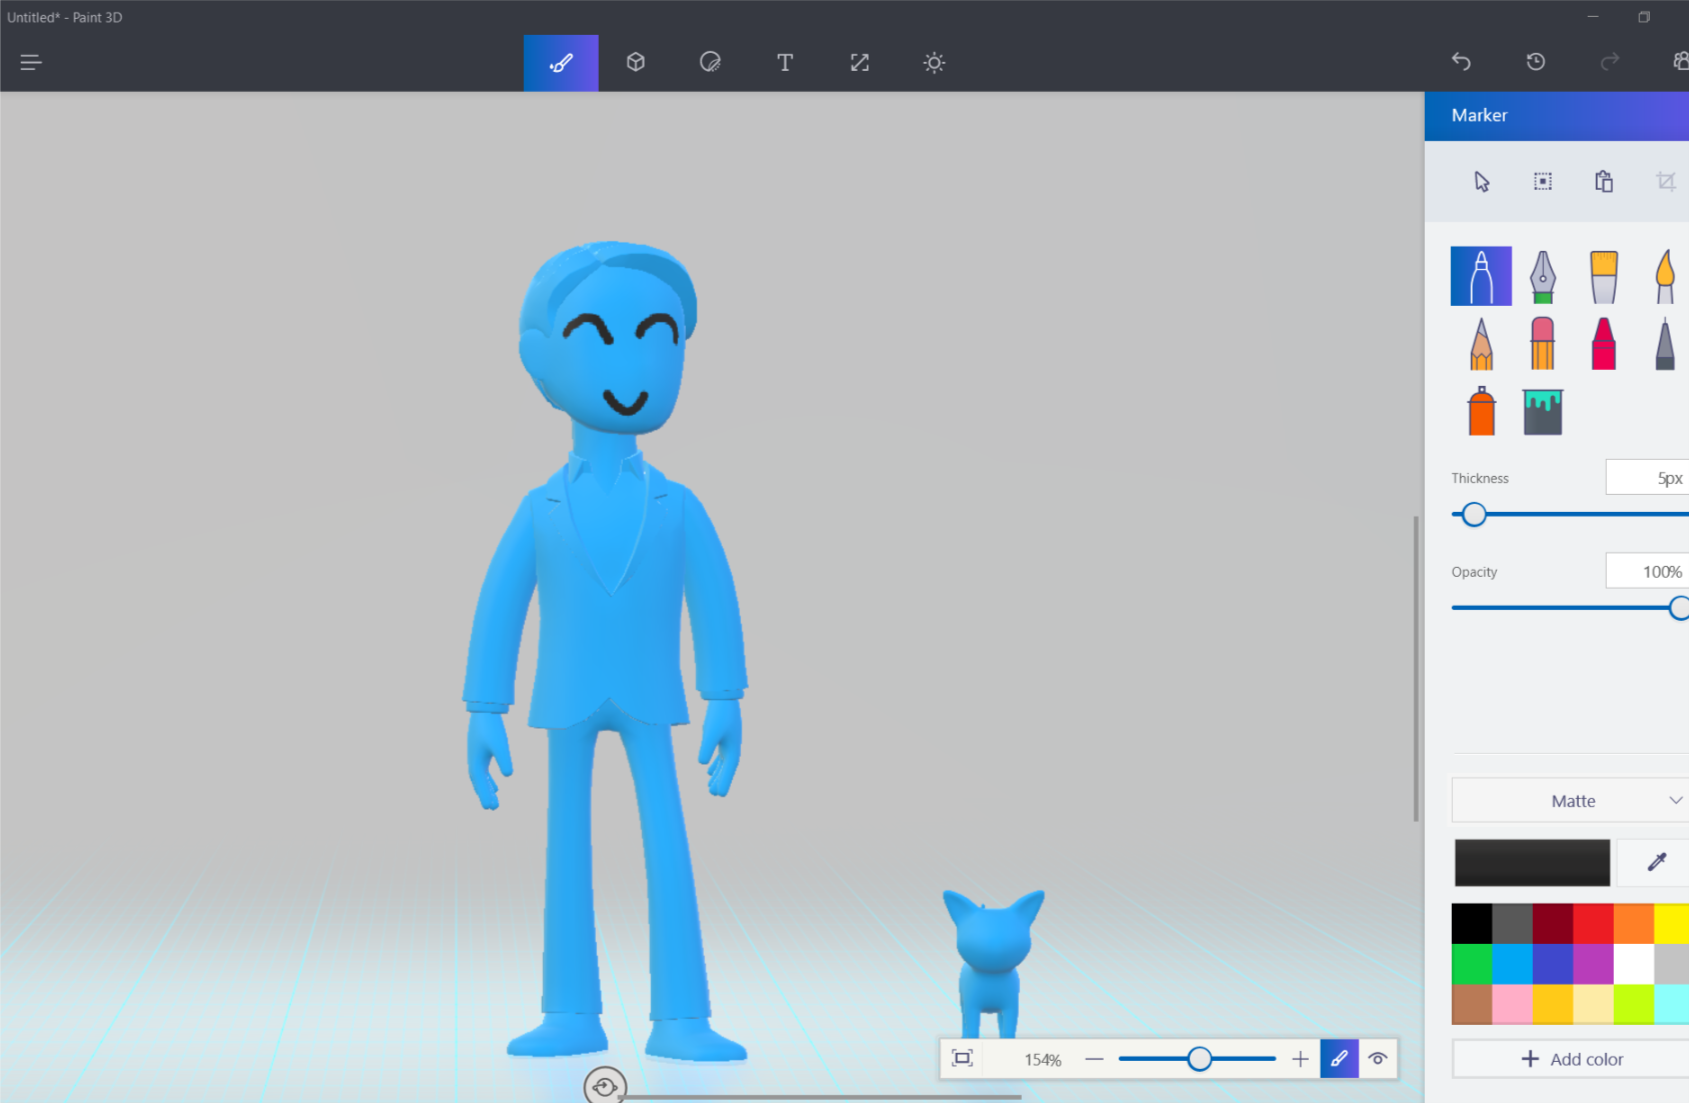
Task: Expand the Matte material dropdown
Action: pos(1570,800)
